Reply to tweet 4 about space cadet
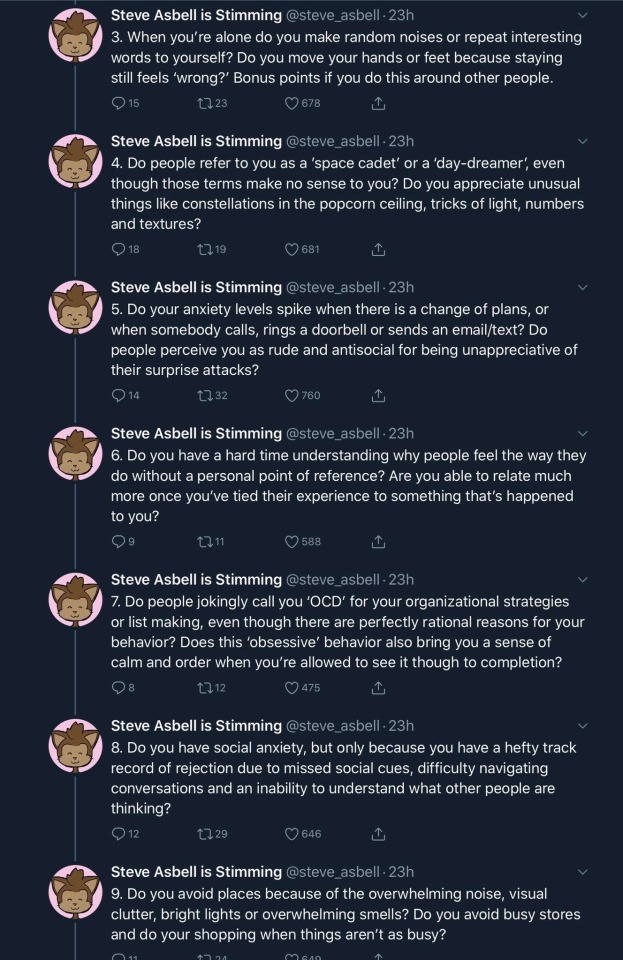Image resolution: width=623 pixels, height=960 pixels. (x=119, y=249)
